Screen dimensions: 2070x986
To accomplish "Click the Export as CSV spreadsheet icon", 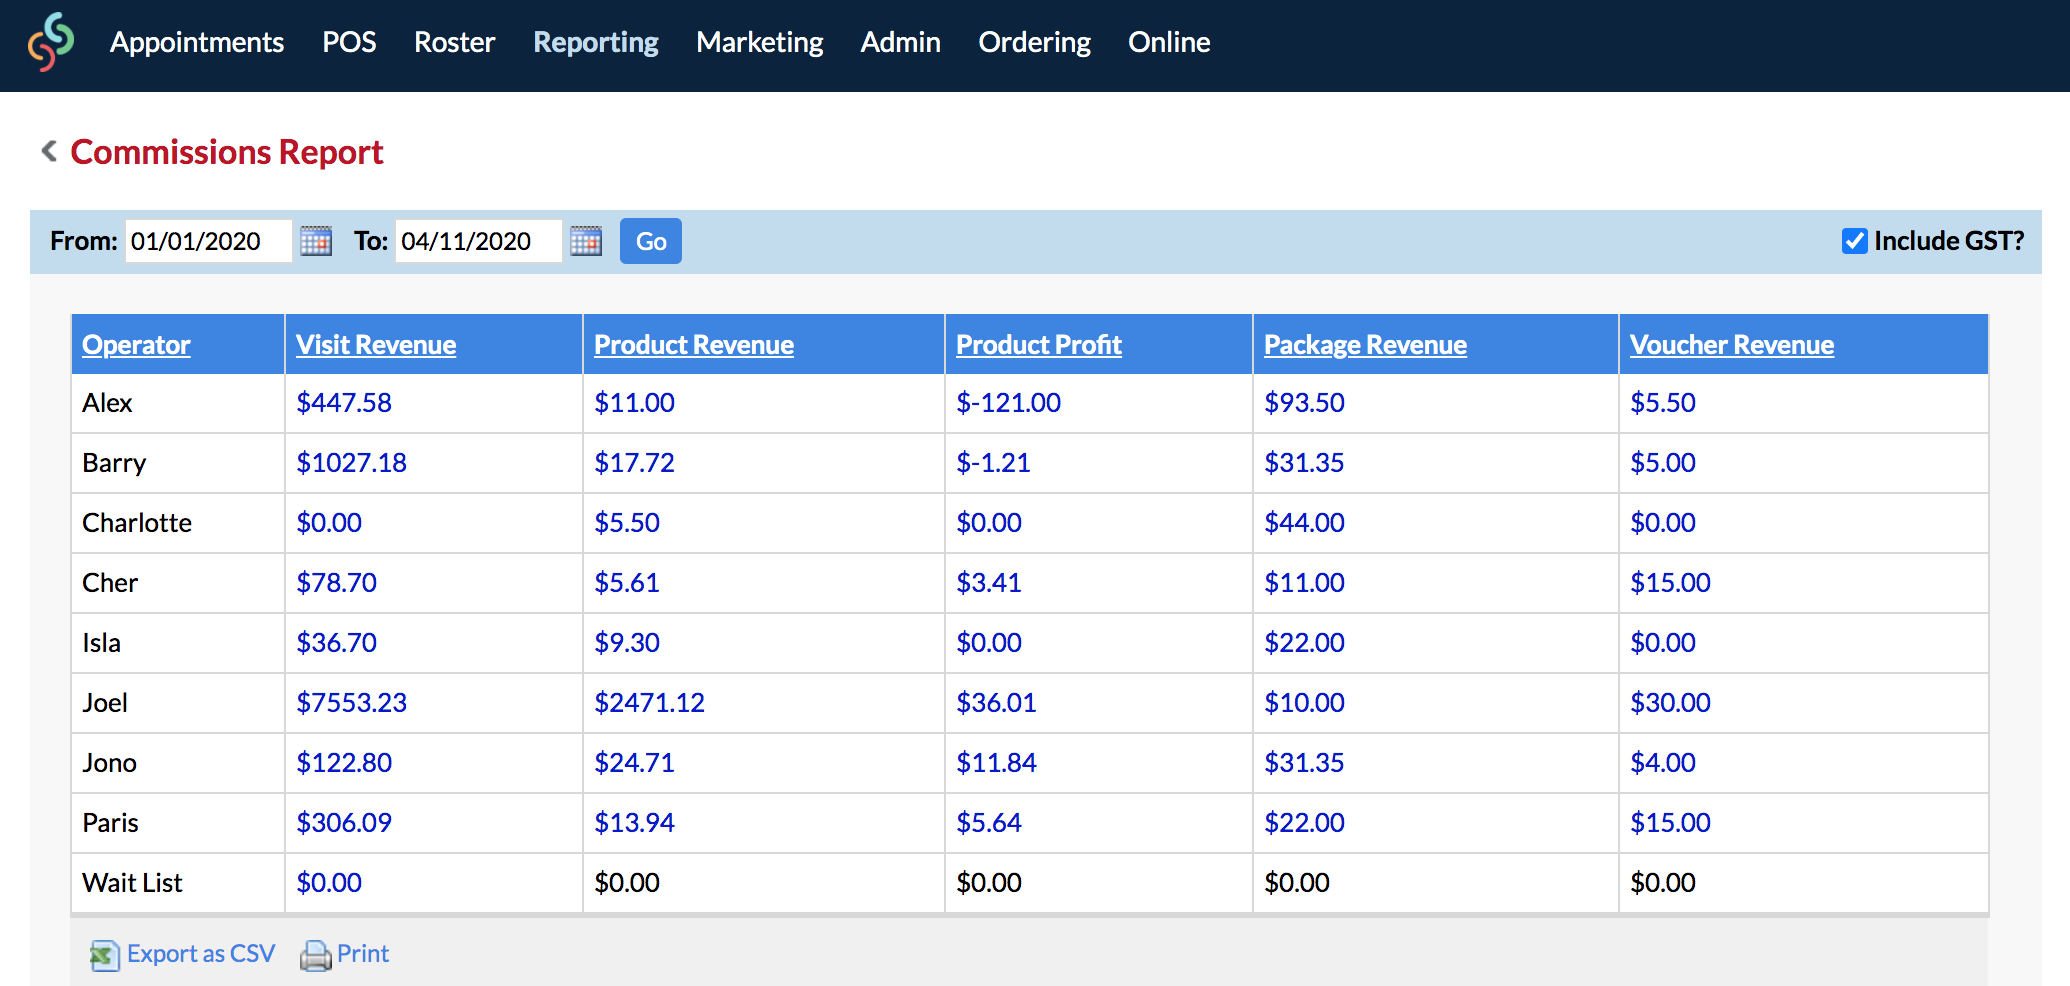I will [x=104, y=955].
